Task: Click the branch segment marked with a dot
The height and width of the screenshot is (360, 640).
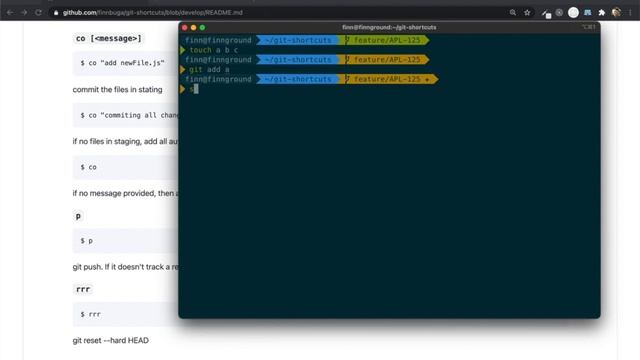Action: click(389, 79)
